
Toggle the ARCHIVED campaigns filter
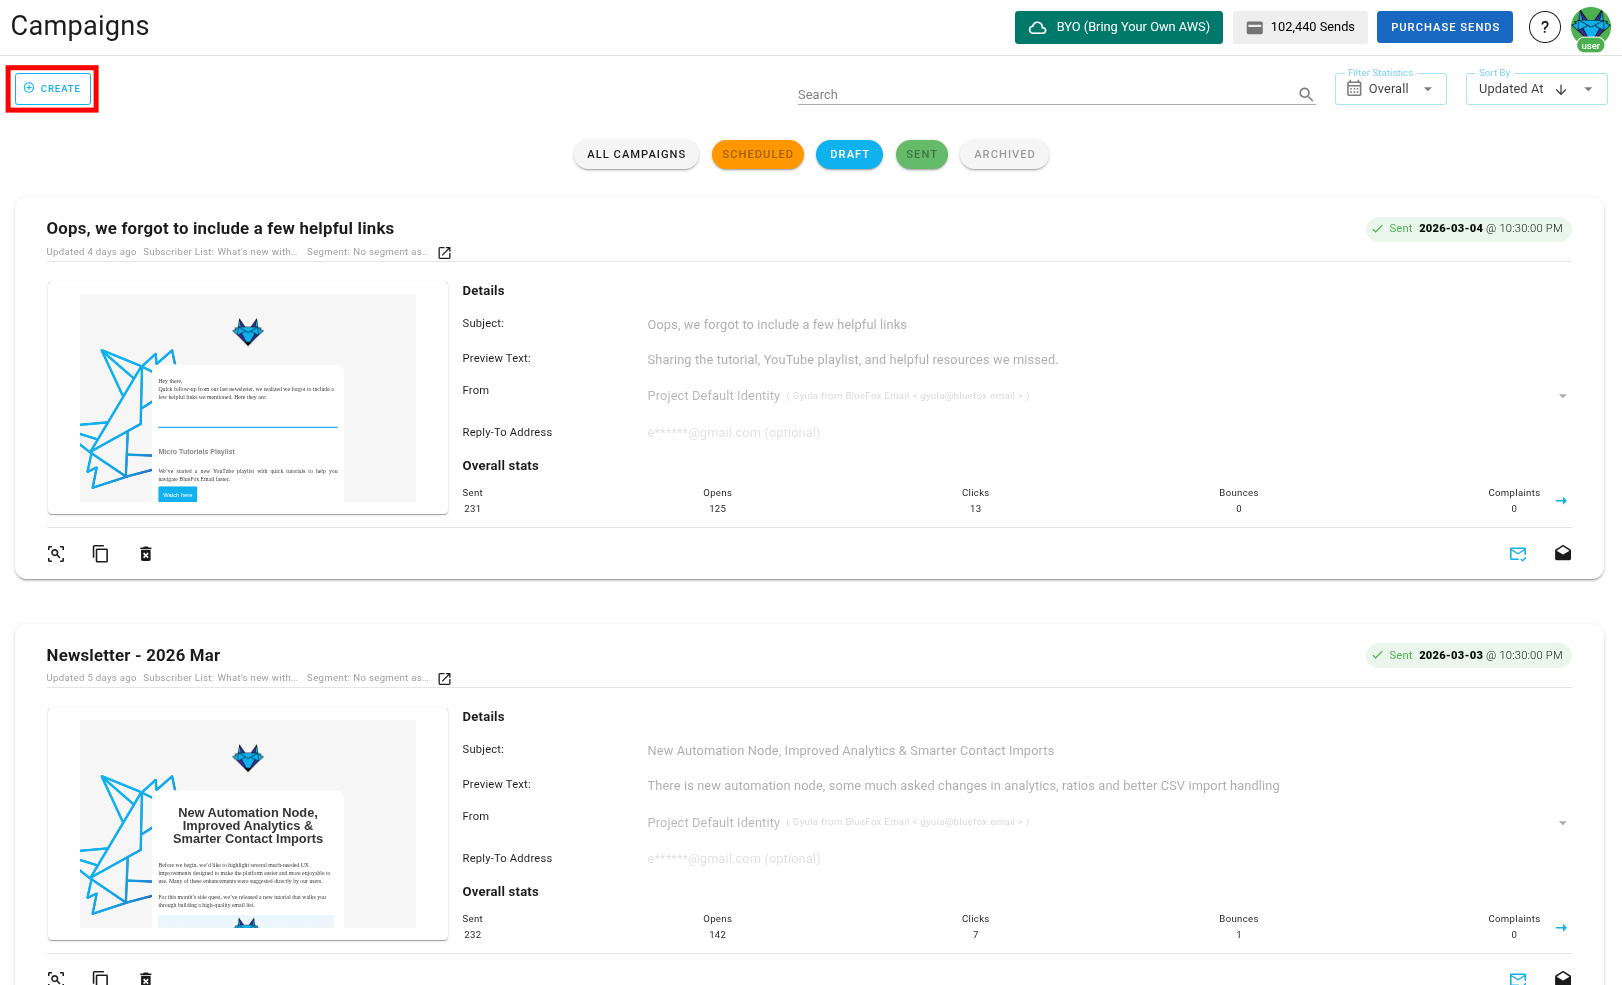(x=1004, y=154)
